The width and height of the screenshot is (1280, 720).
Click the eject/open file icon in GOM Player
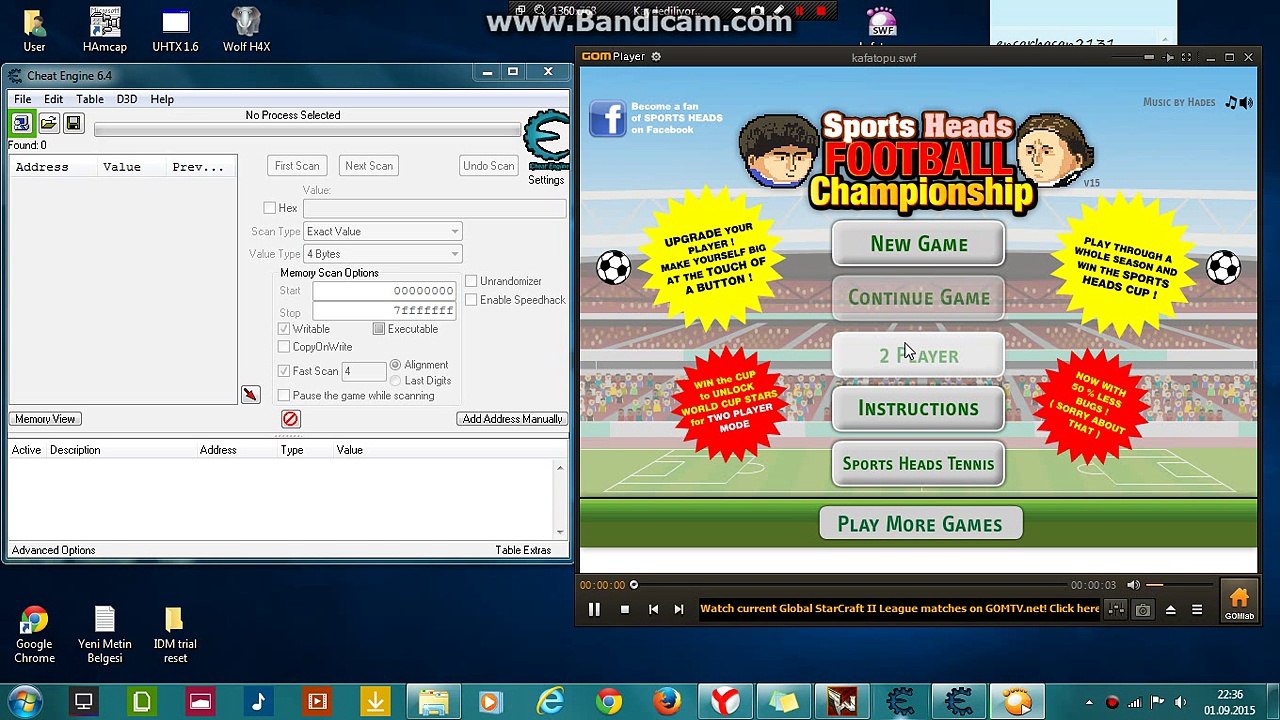pos(1170,609)
